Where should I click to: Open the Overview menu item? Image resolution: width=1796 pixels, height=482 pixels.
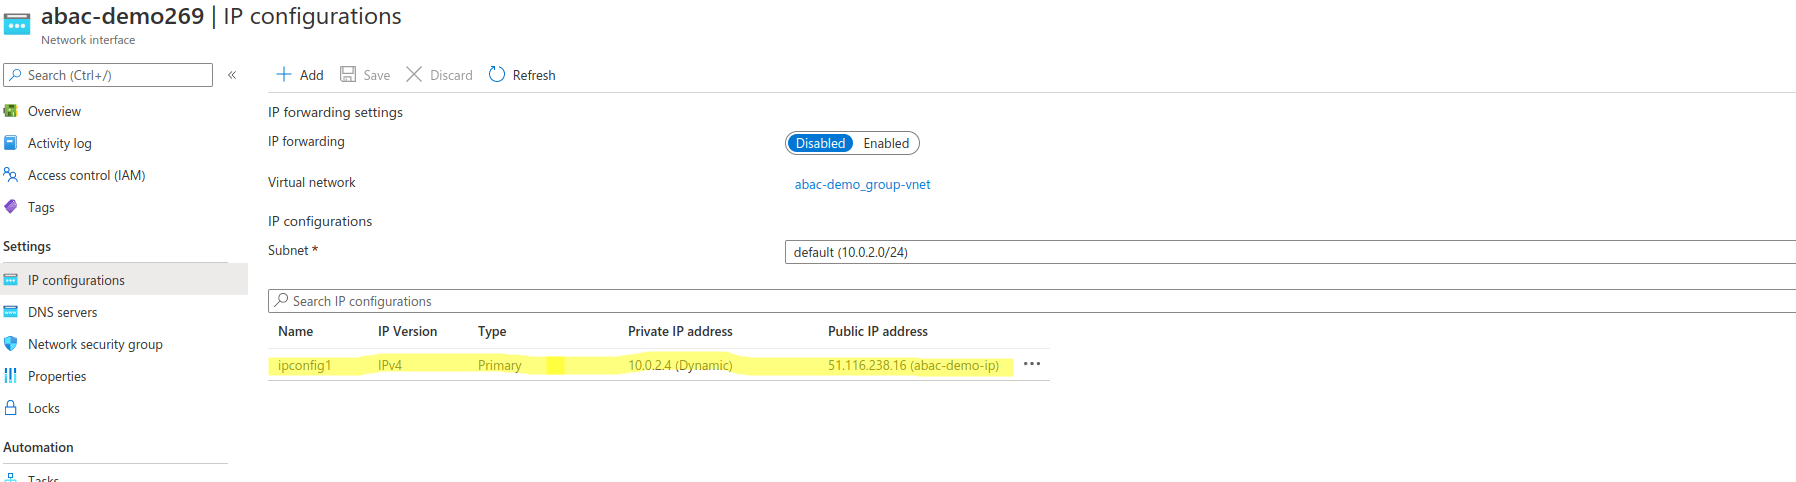point(54,111)
